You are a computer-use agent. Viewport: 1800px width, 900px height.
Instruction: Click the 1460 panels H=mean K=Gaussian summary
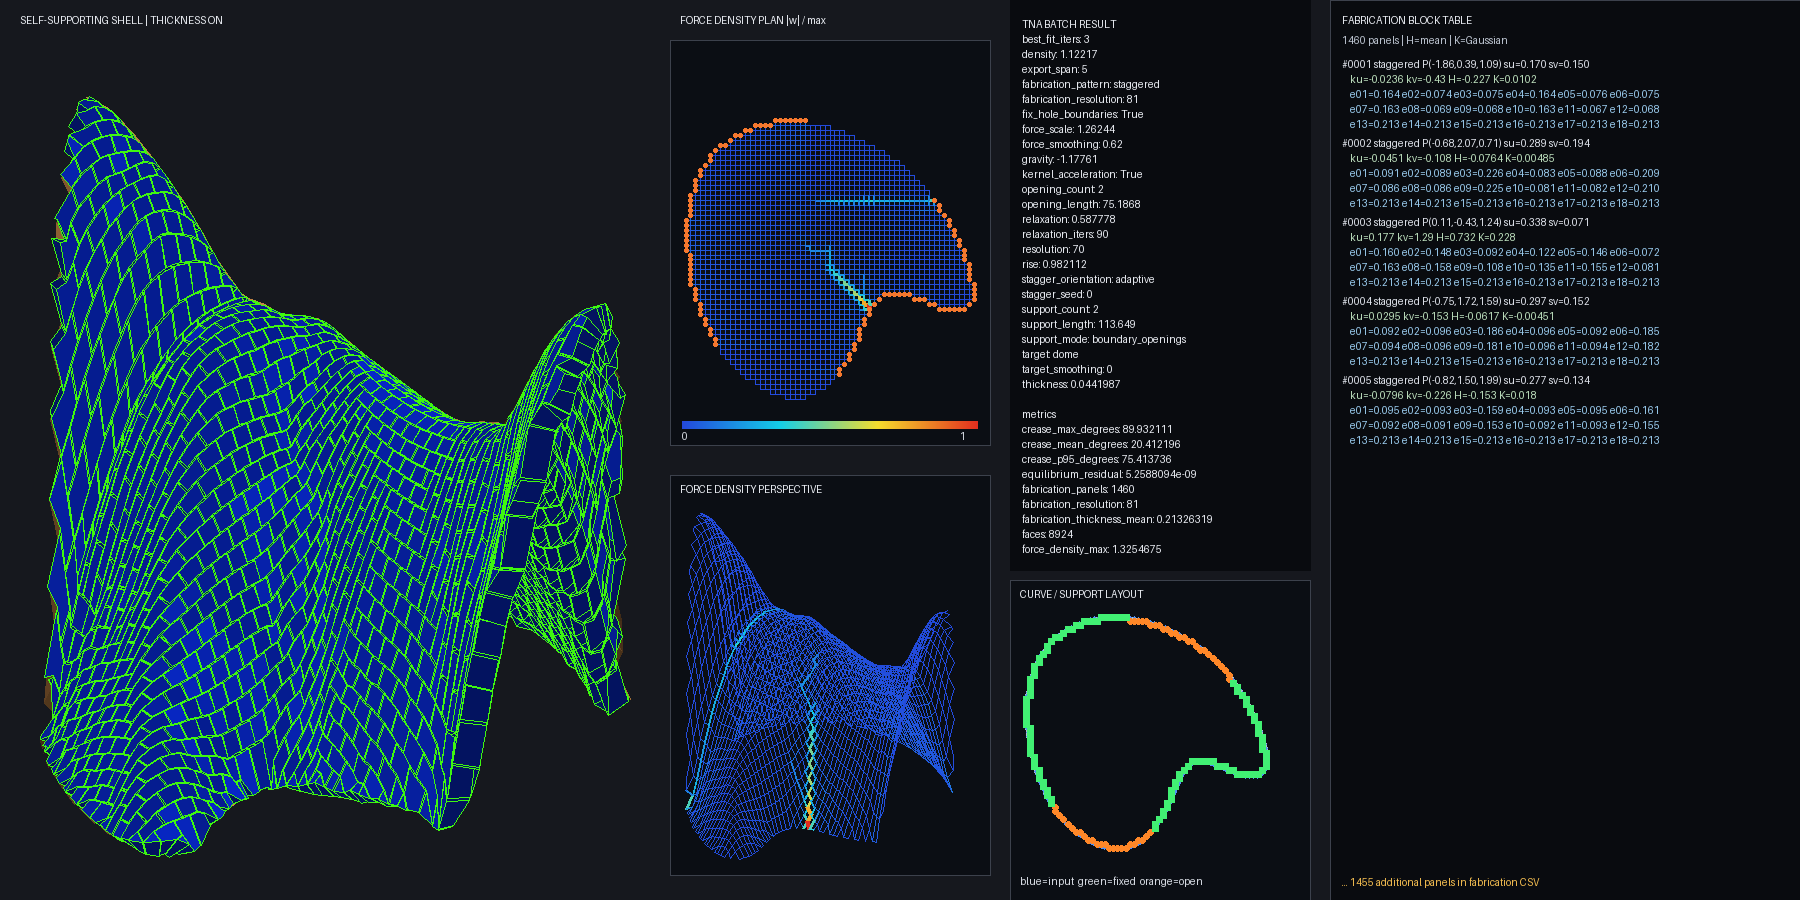pos(1425,40)
